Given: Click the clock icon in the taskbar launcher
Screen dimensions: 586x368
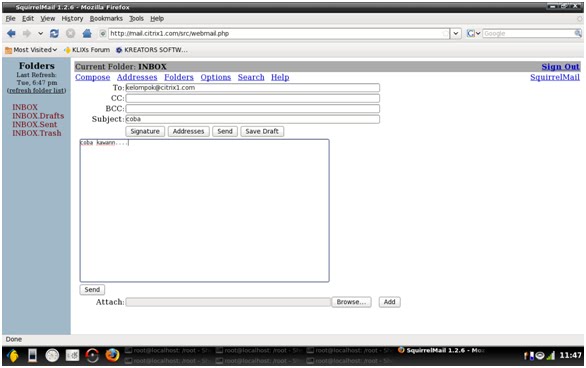Looking at the screenshot, I should (x=52, y=355).
